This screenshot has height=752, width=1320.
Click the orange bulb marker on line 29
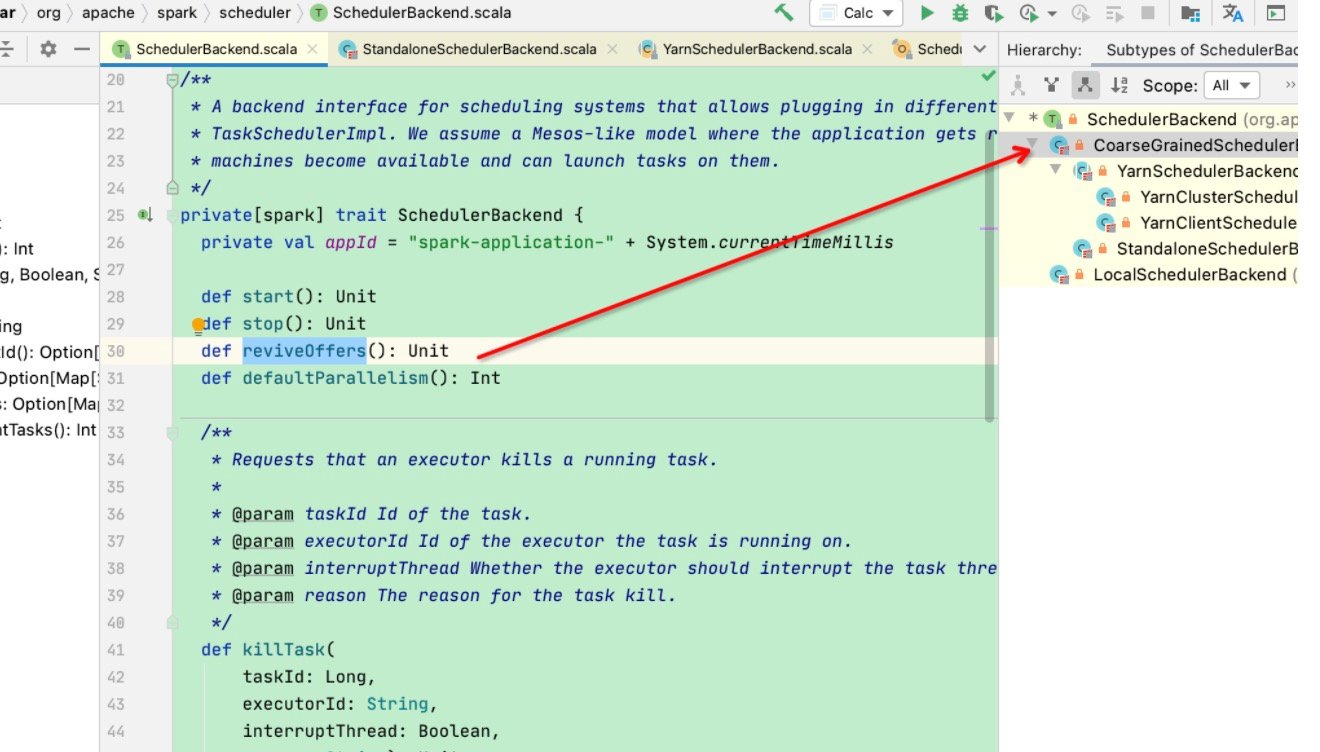tap(198, 324)
